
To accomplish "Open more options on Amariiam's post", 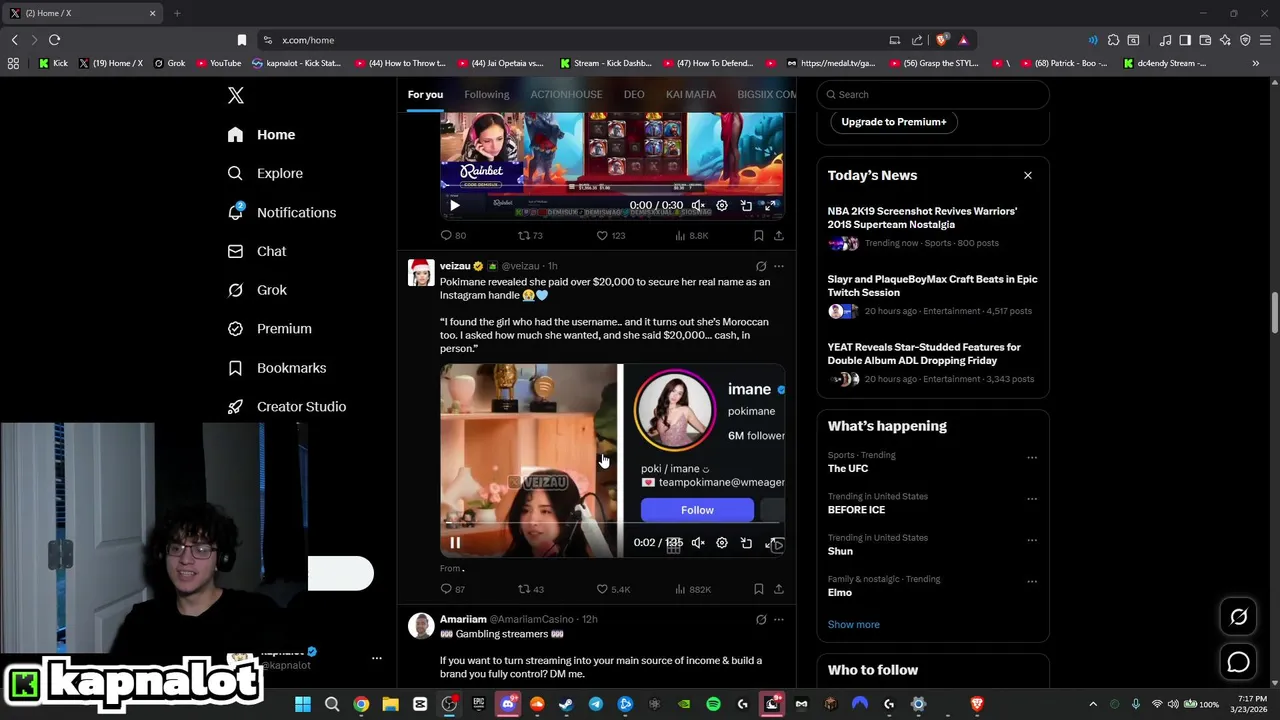I will tap(779, 619).
